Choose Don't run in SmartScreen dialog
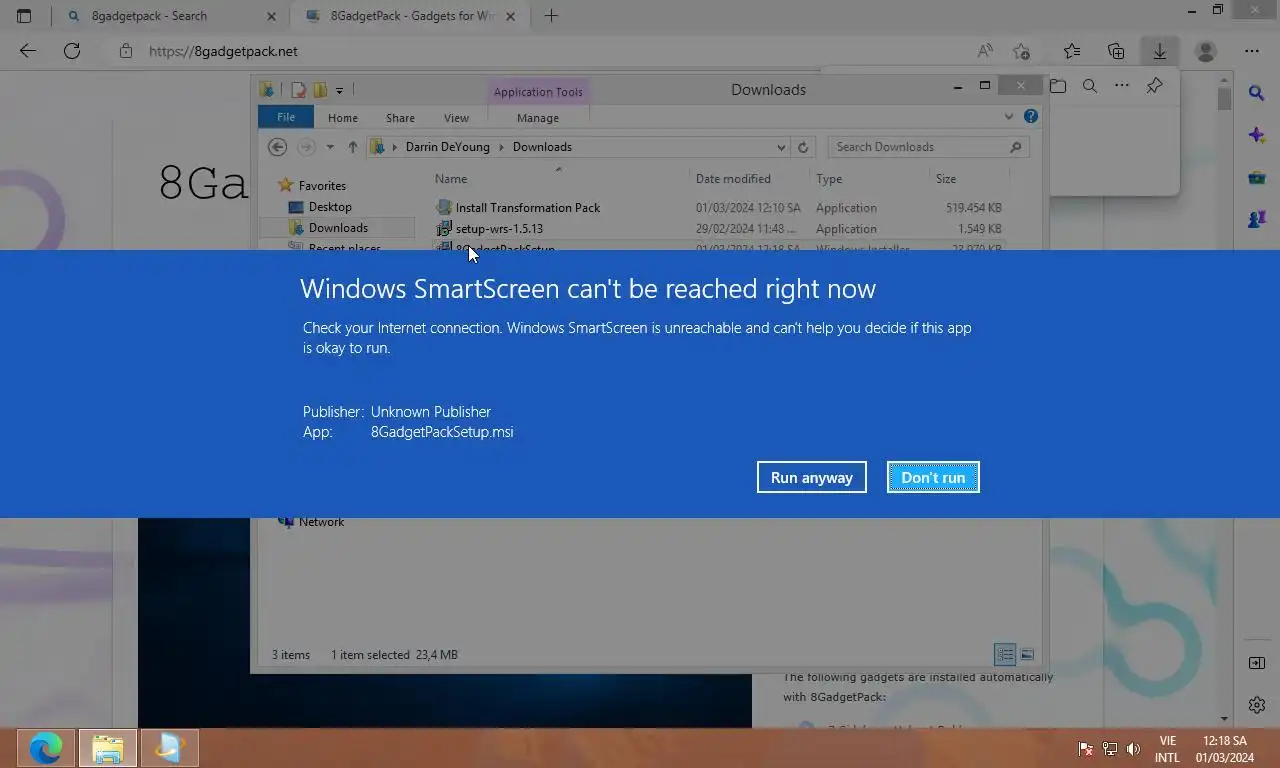 [933, 477]
